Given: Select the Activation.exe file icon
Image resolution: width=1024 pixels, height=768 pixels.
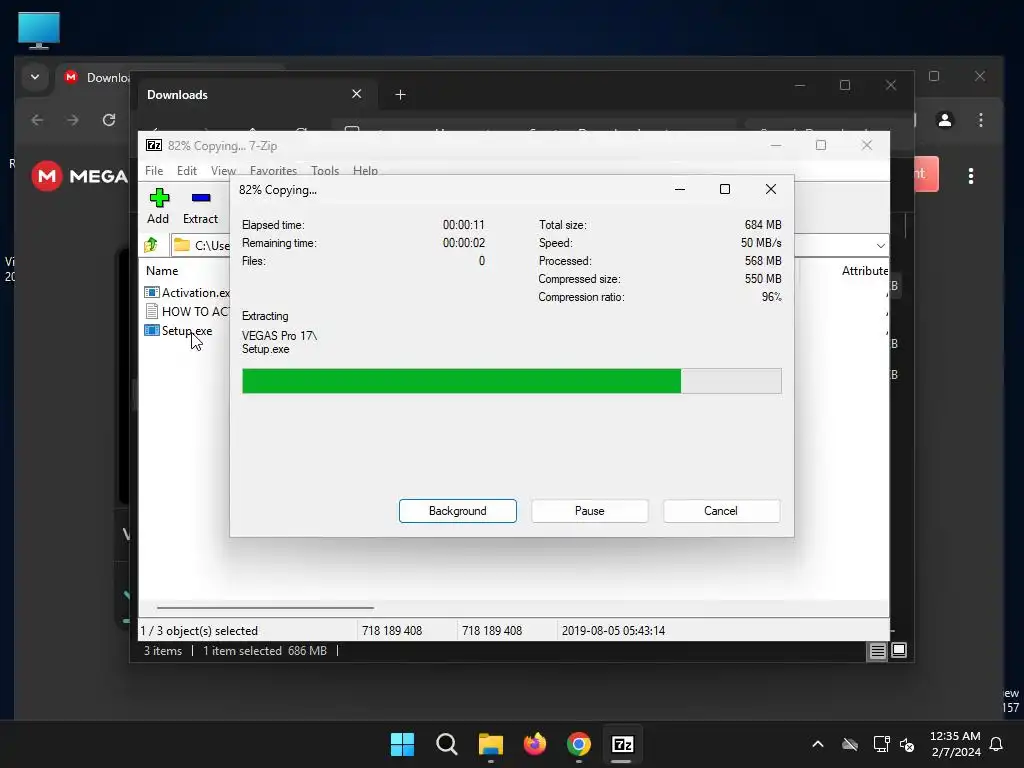Looking at the screenshot, I should point(152,293).
